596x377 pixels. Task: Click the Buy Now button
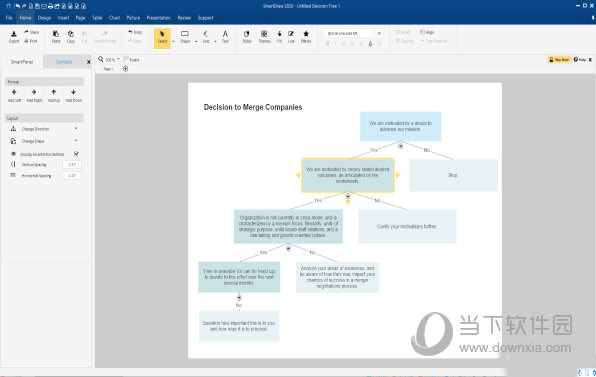(559, 60)
